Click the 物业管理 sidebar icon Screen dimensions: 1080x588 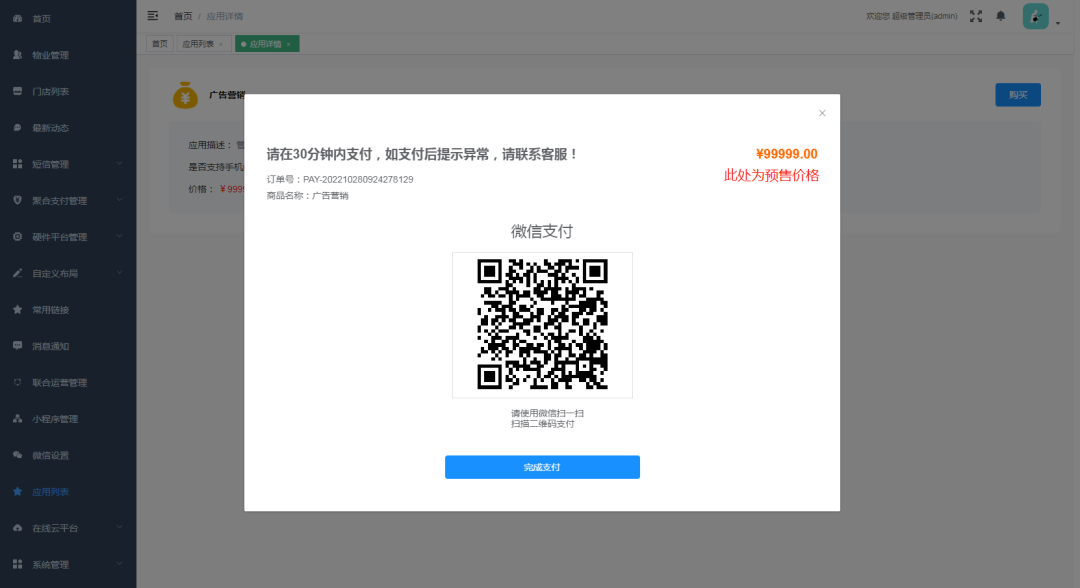click(x=17, y=55)
